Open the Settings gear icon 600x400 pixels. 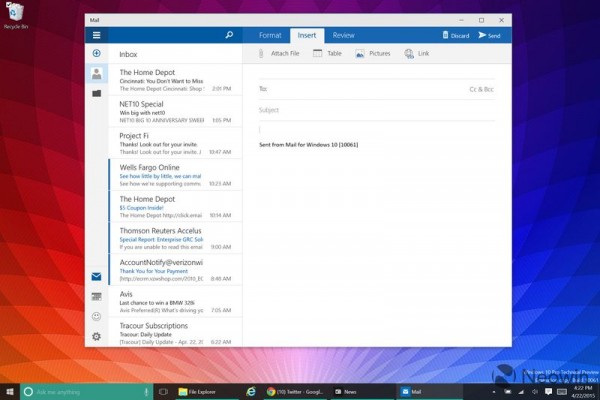(96, 336)
